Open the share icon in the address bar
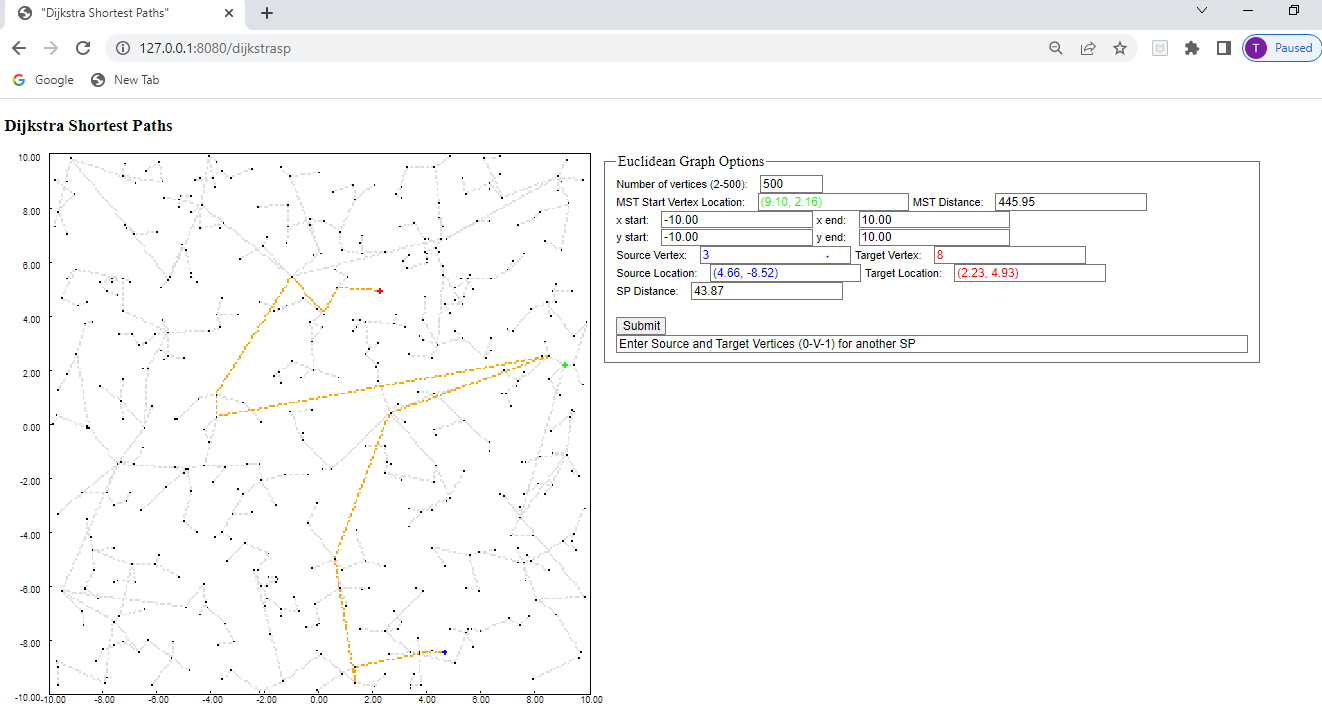Screen dimensions: 1322x715 1088,47
